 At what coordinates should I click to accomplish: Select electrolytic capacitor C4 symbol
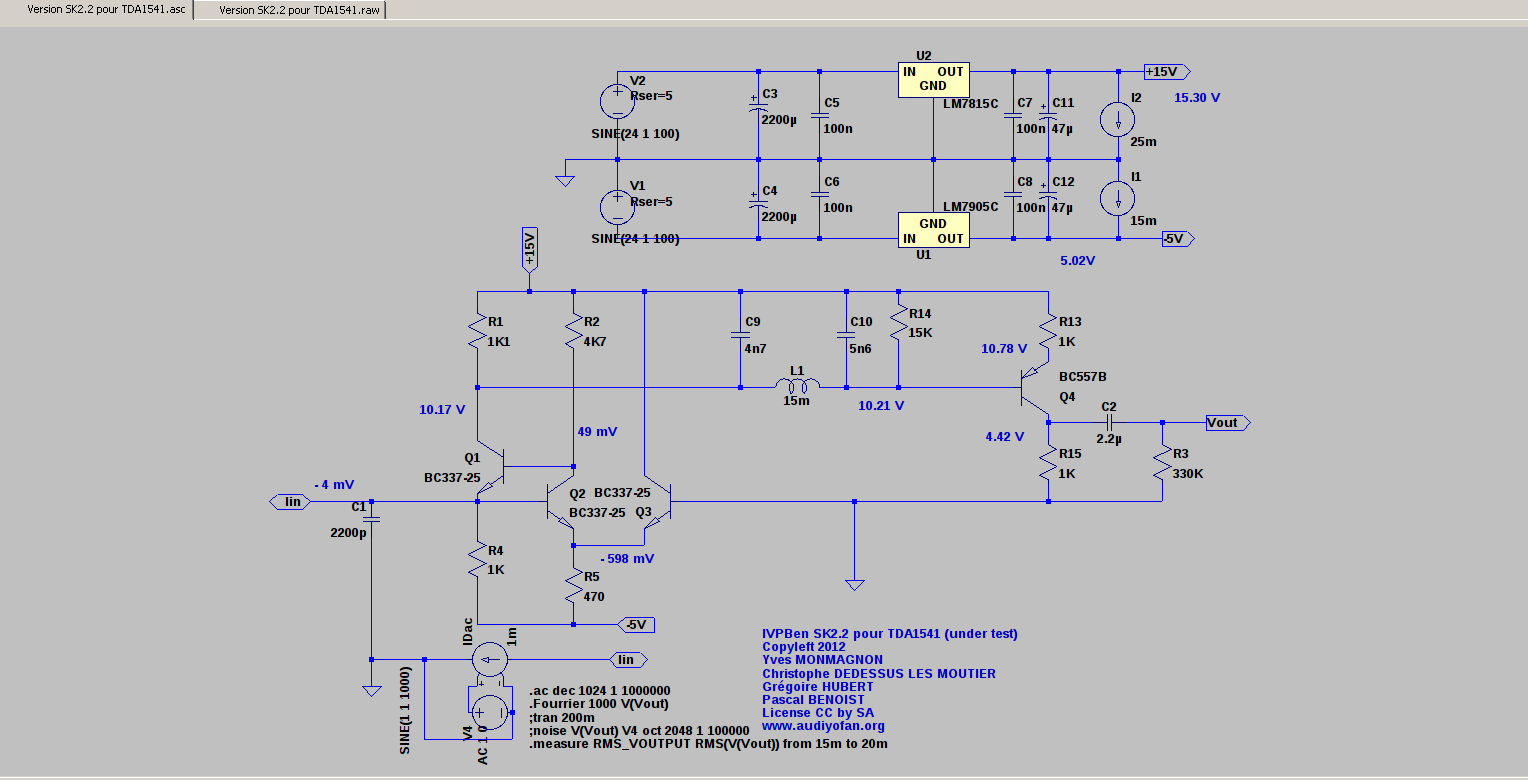(758, 203)
